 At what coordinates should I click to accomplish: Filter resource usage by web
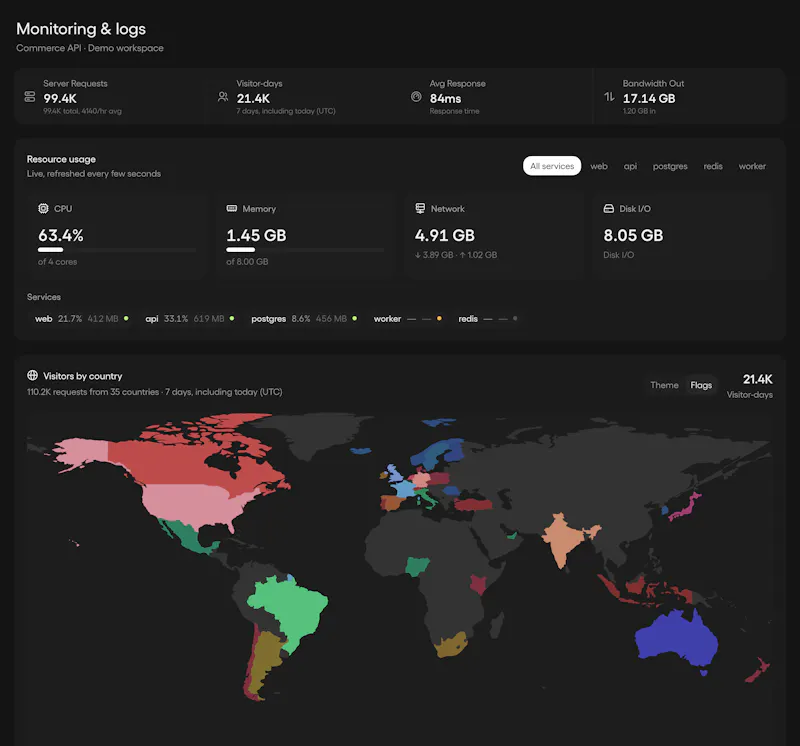(599, 166)
